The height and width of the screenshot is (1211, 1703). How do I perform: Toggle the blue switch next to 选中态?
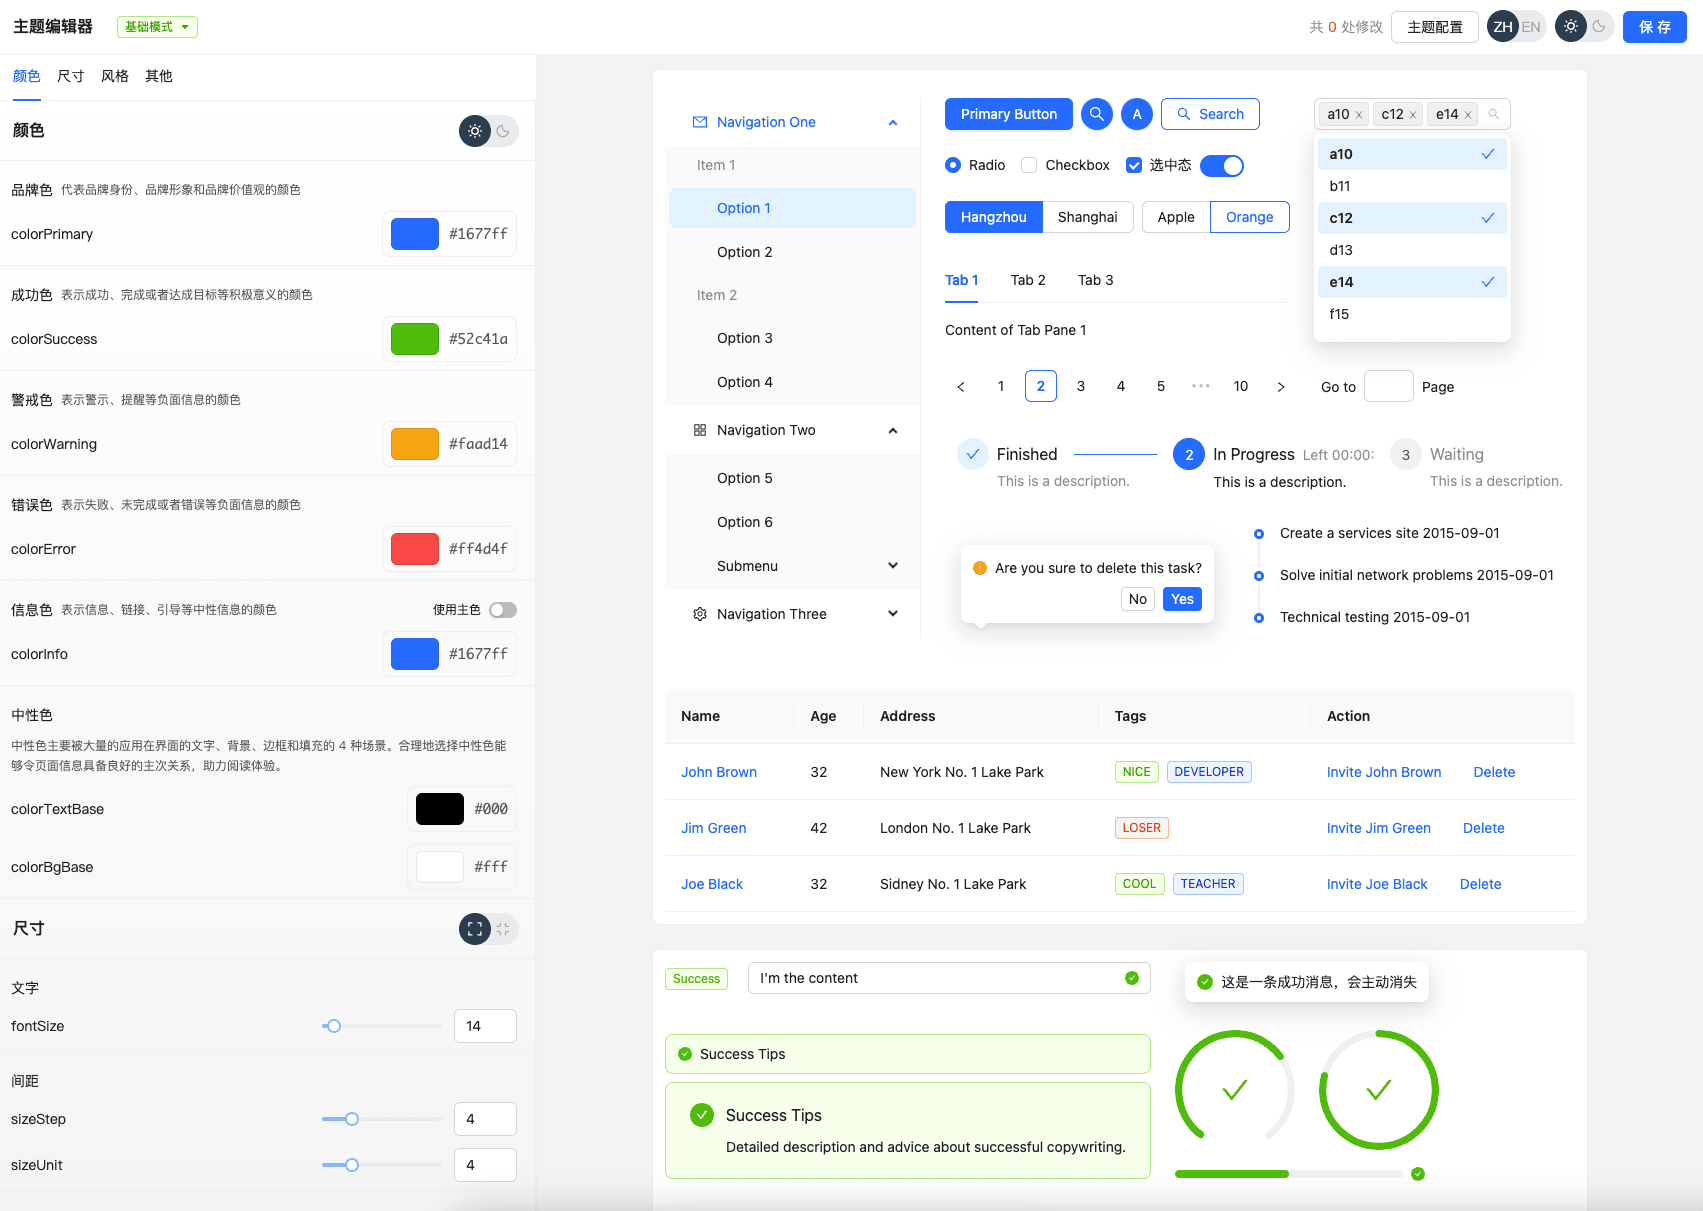click(x=1222, y=166)
